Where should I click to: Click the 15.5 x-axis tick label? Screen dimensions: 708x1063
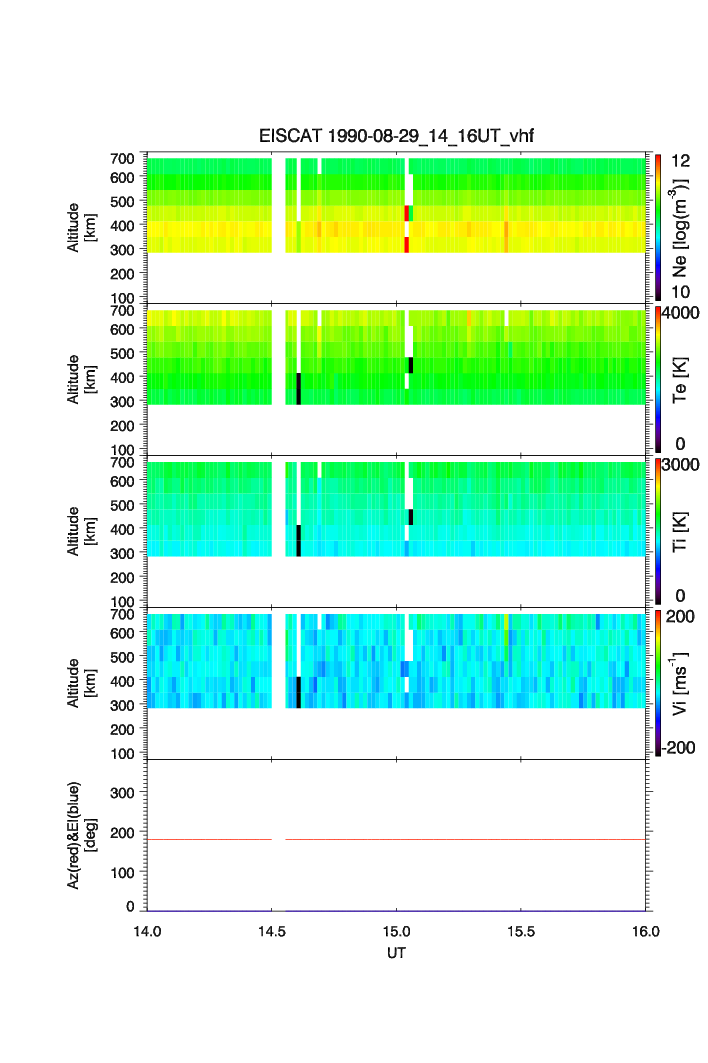click(x=521, y=931)
